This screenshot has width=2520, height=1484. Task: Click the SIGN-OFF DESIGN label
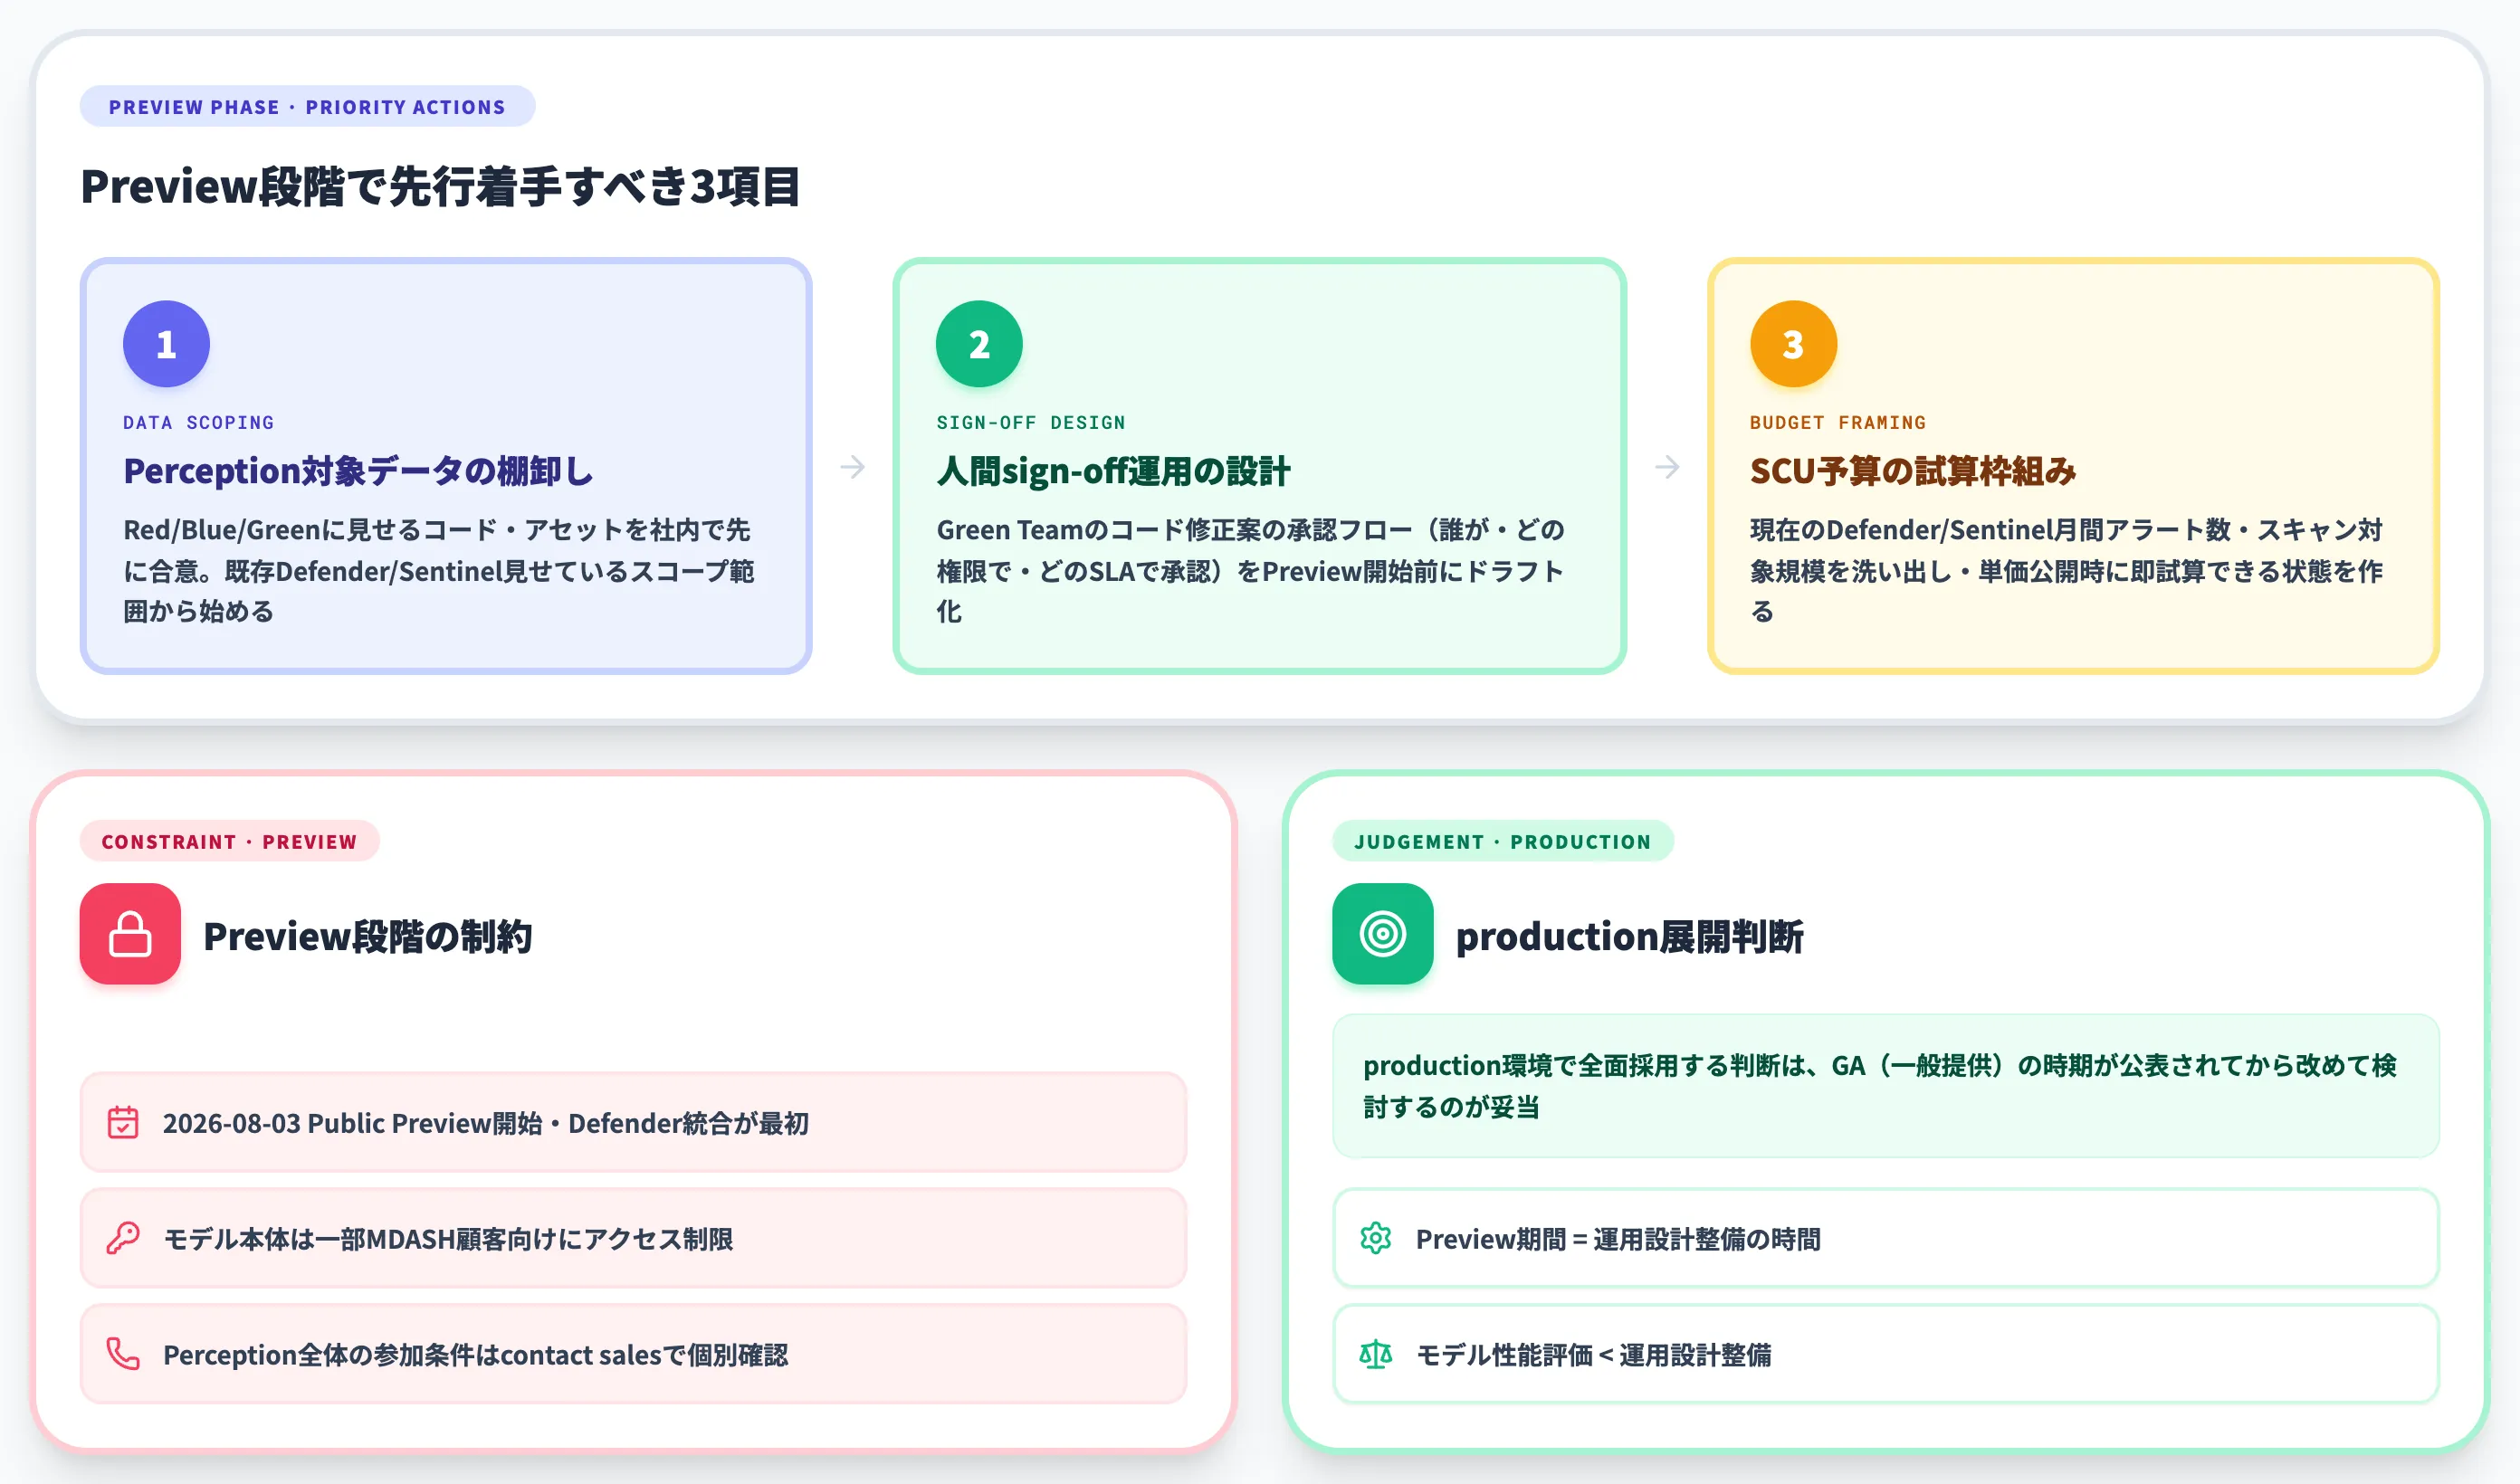1031,422
